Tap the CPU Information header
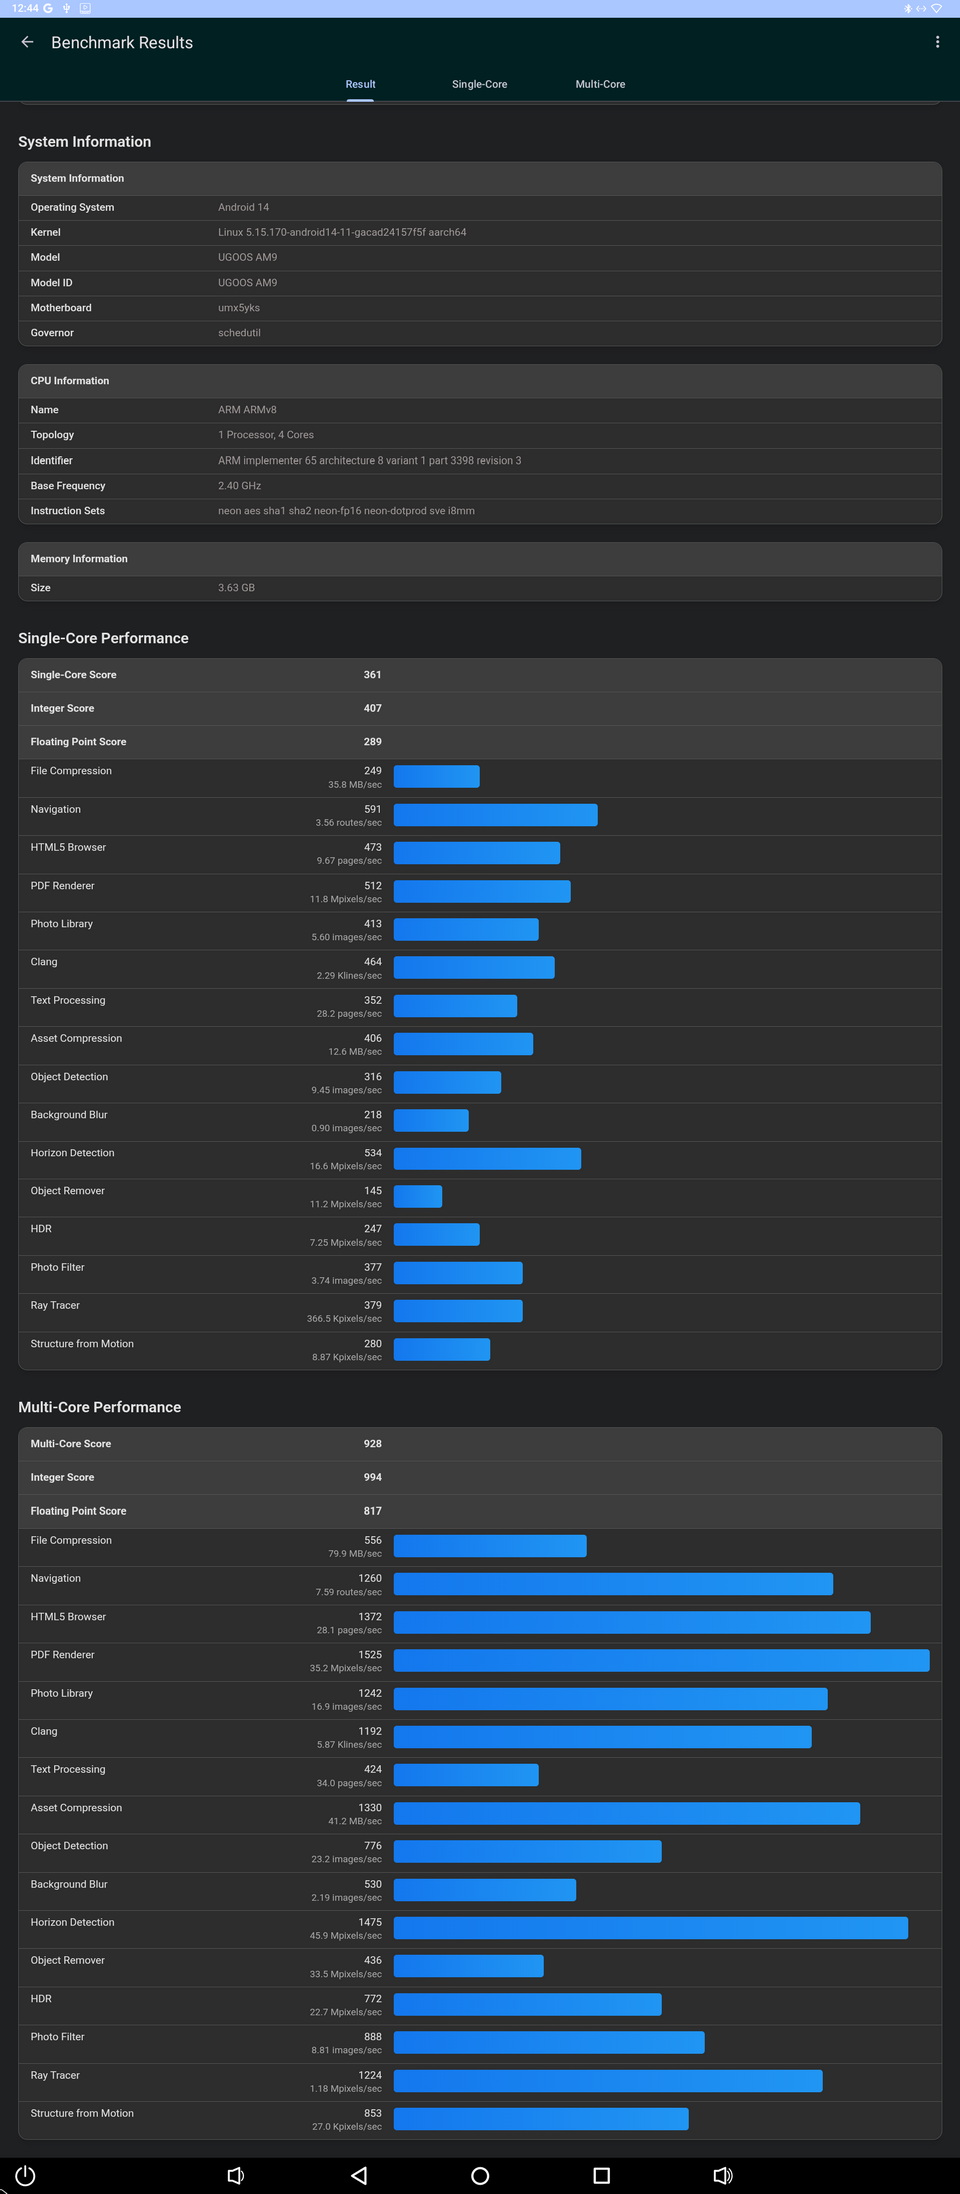The width and height of the screenshot is (960, 2194). pyautogui.click(x=480, y=381)
